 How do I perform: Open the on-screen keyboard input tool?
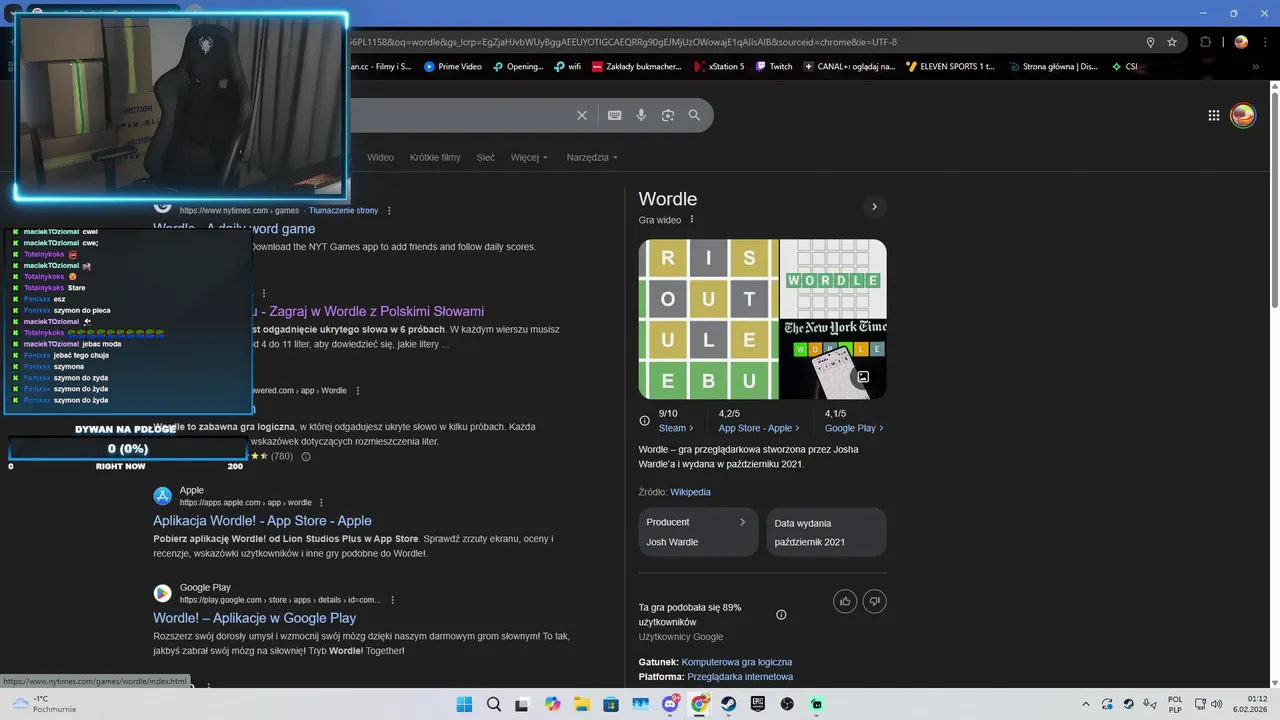click(x=615, y=115)
